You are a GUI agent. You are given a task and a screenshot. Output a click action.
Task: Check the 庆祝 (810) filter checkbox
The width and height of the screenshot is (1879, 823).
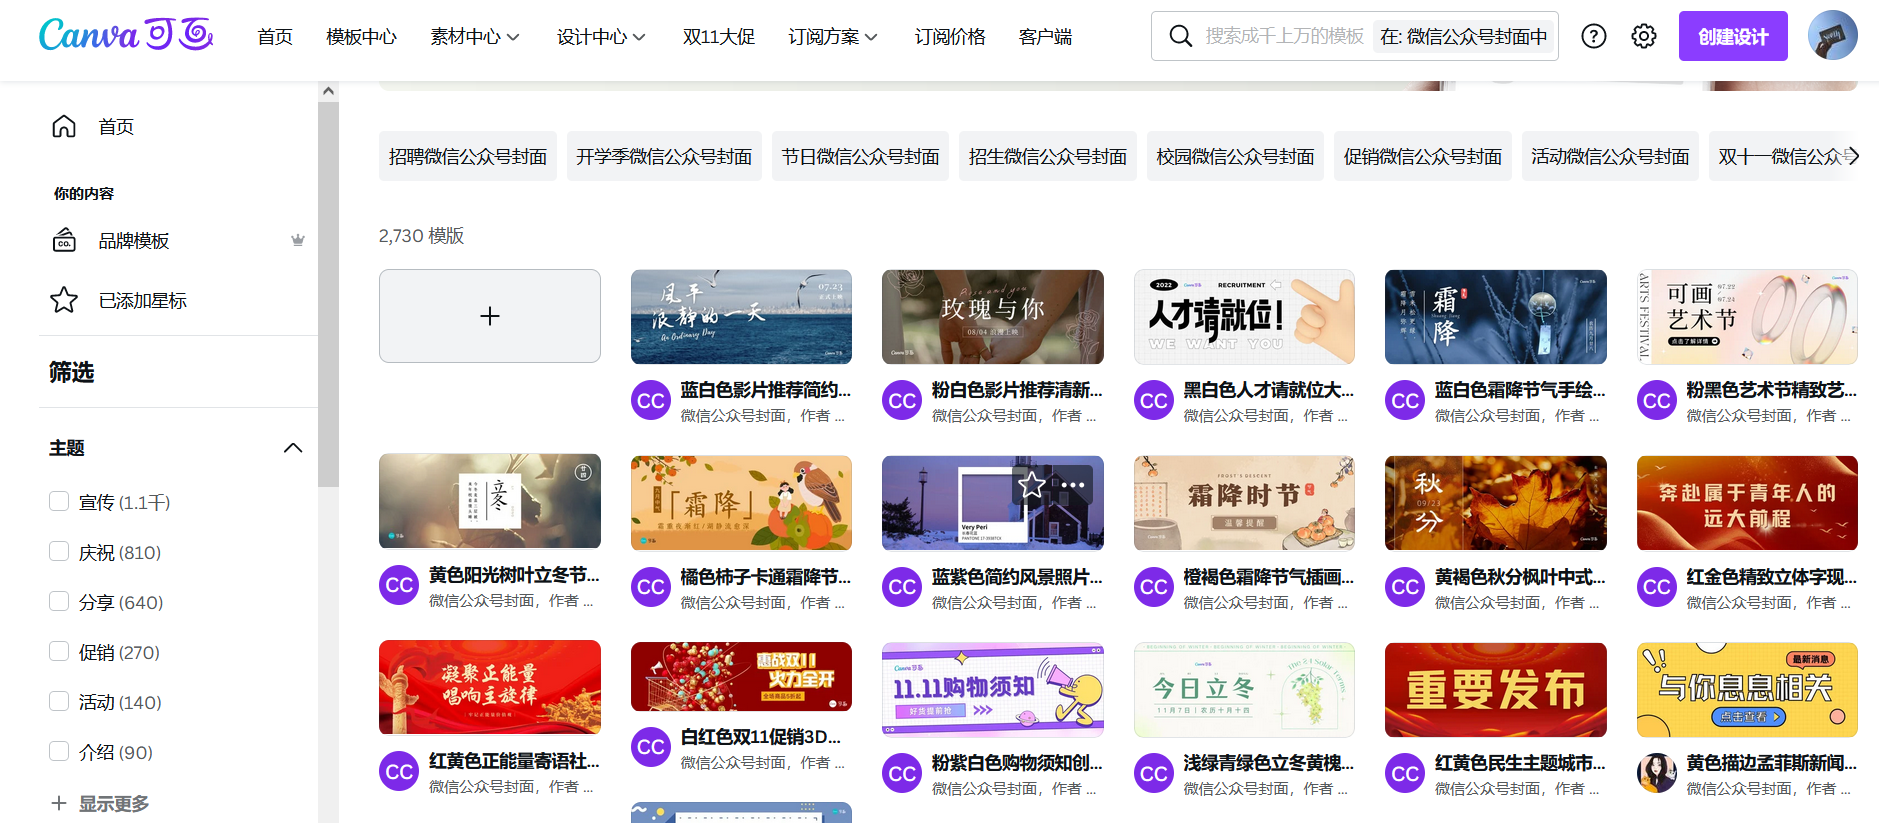tap(59, 551)
